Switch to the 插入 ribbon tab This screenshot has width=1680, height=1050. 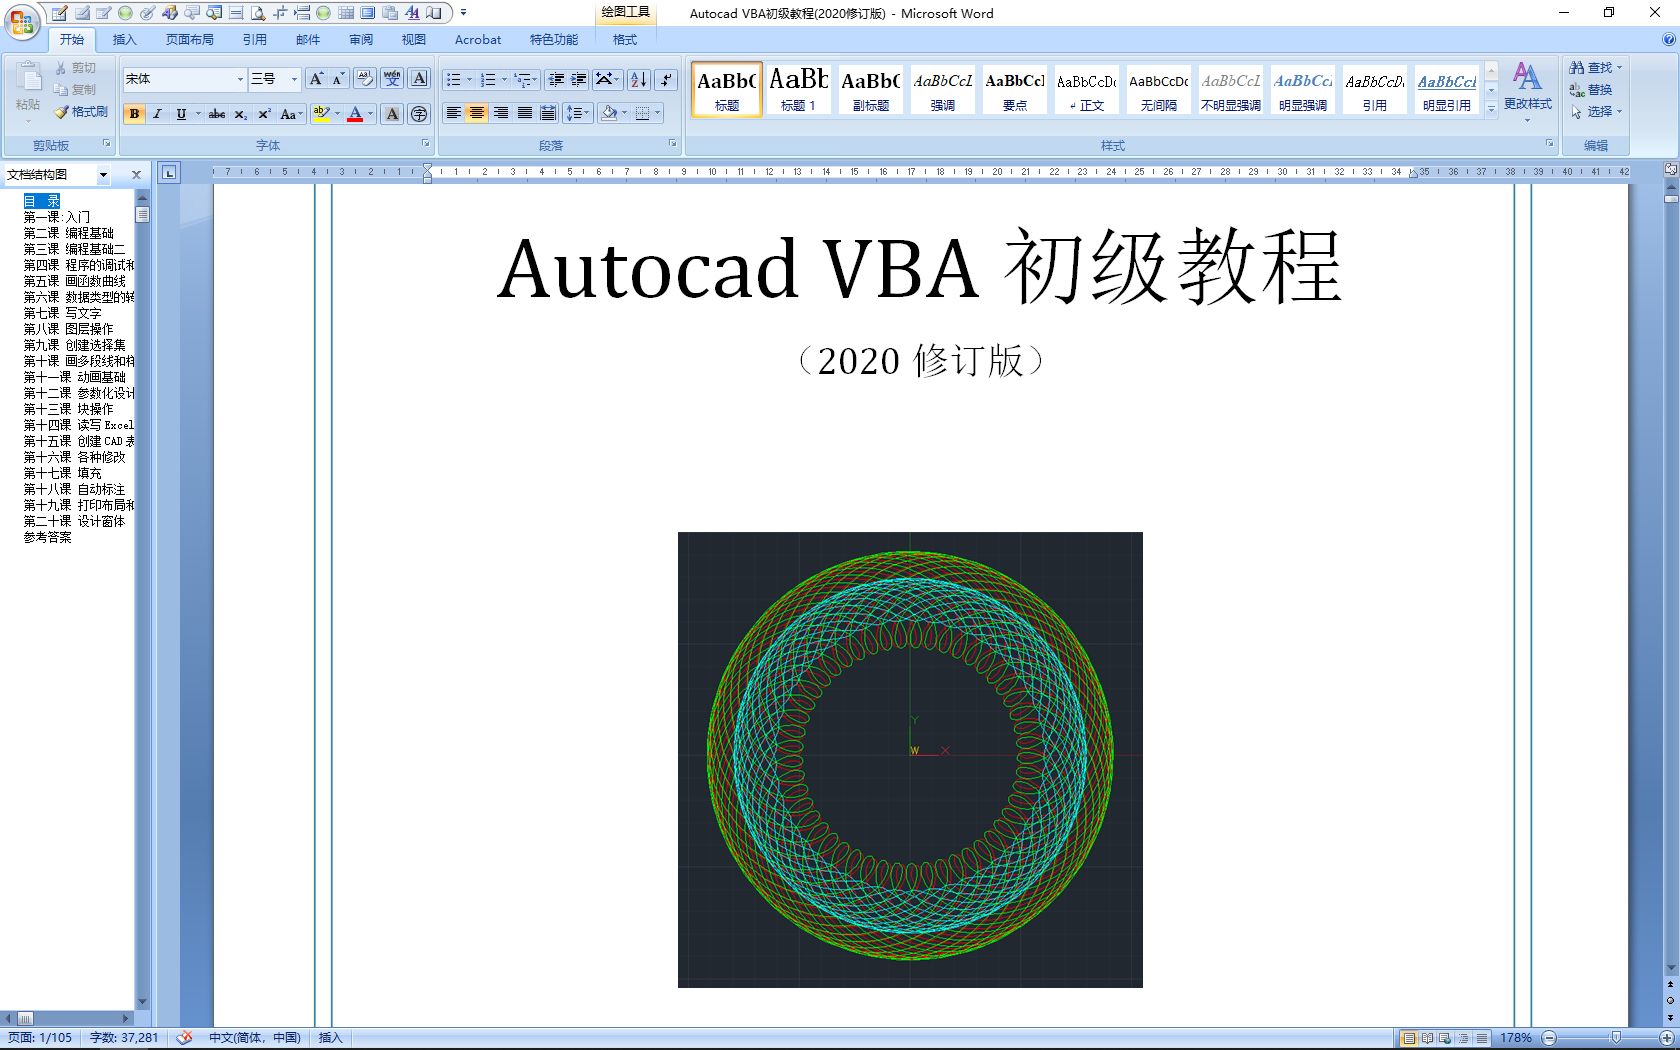pyautogui.click(x=123, y=40)
